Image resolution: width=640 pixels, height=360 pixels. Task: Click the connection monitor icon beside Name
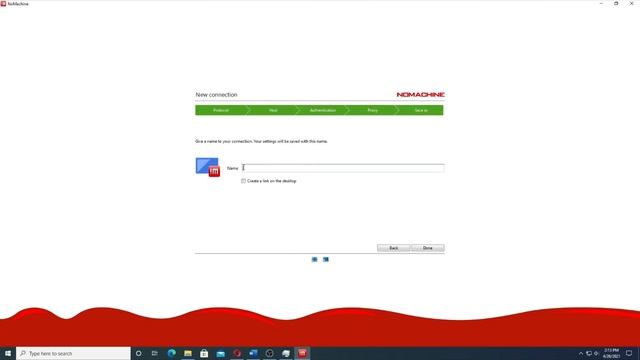(x=208, y=167)
